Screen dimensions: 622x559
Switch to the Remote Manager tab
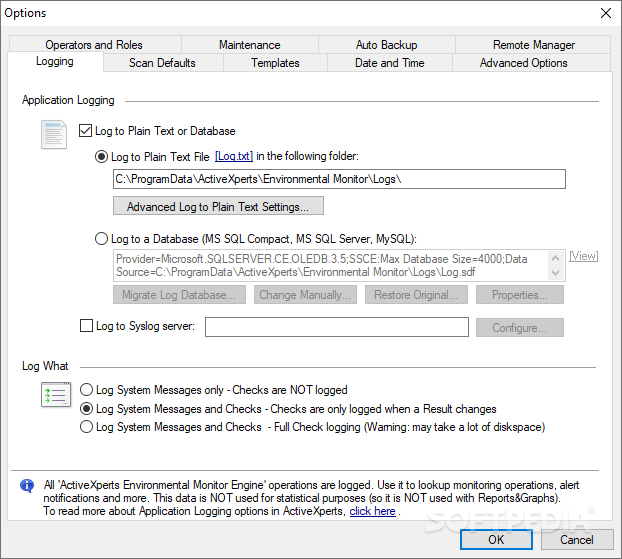point(534,45)
